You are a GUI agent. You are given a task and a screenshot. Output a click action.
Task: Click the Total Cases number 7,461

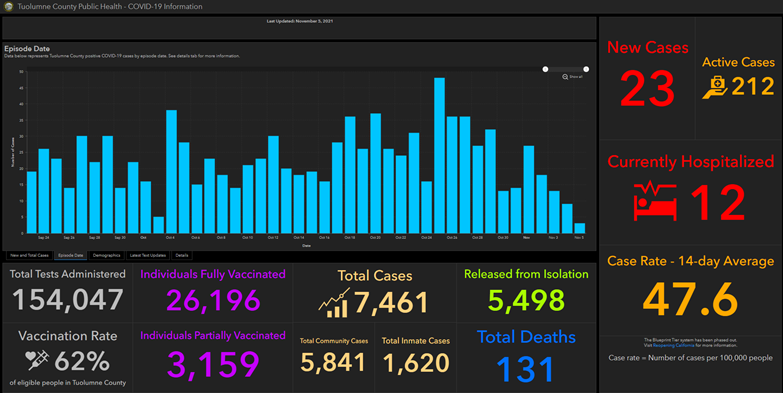391,303
